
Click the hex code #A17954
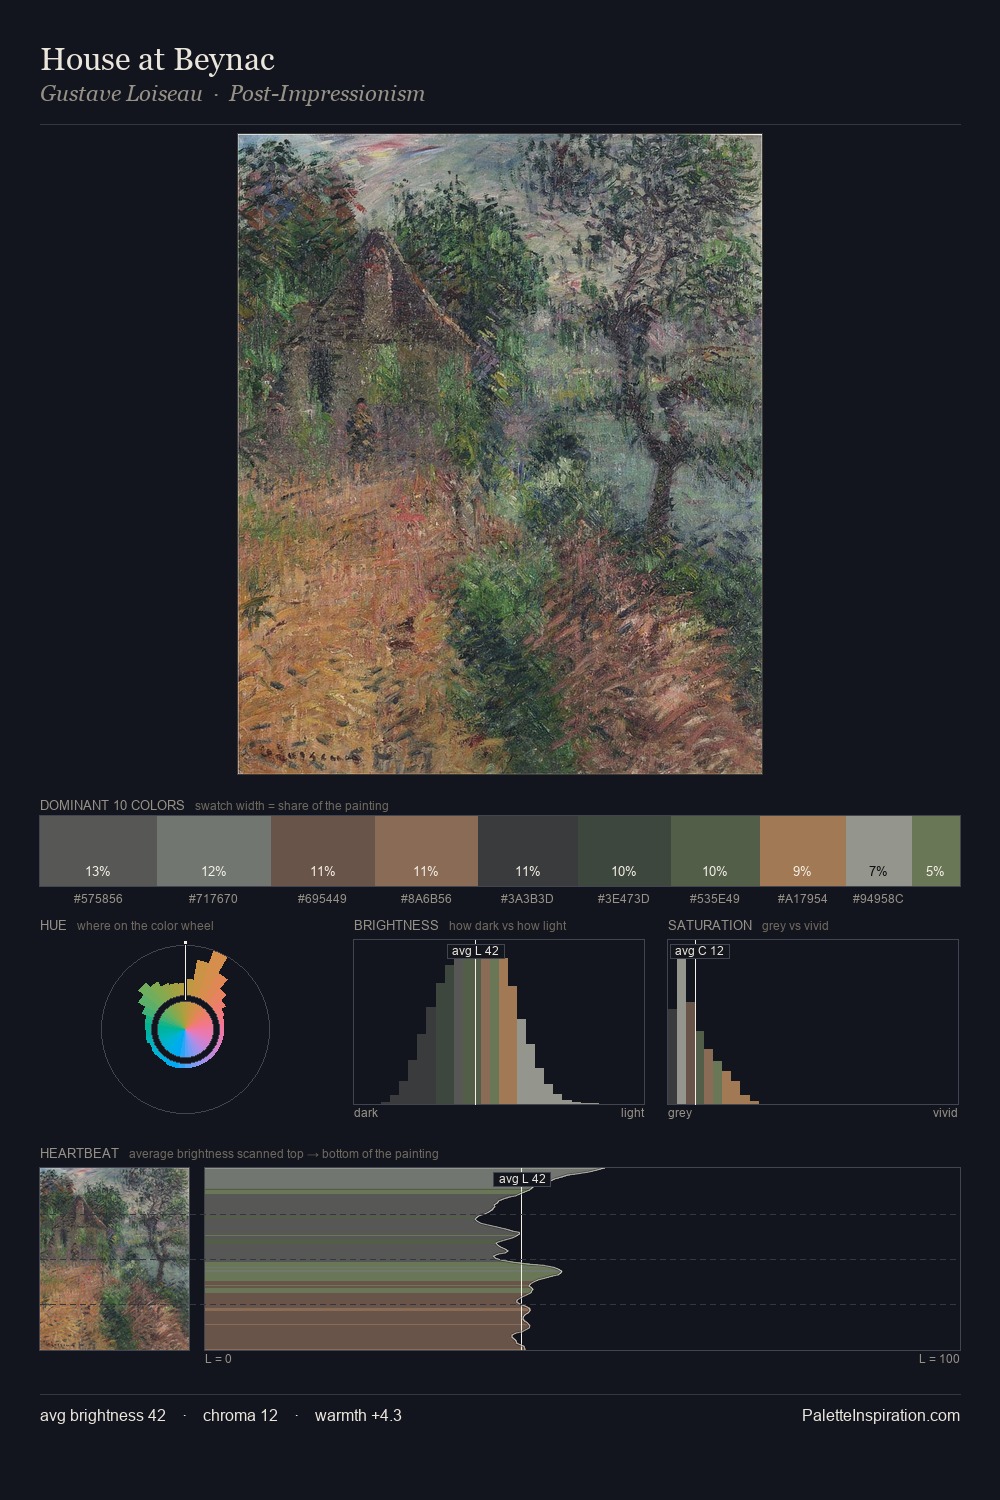[803, 899]
